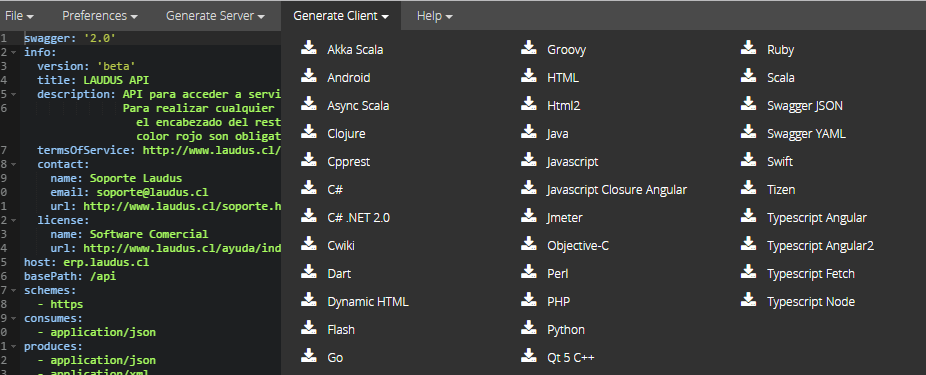
Task: Click the download icon next to Objective-C
Action: coord(529,244)
